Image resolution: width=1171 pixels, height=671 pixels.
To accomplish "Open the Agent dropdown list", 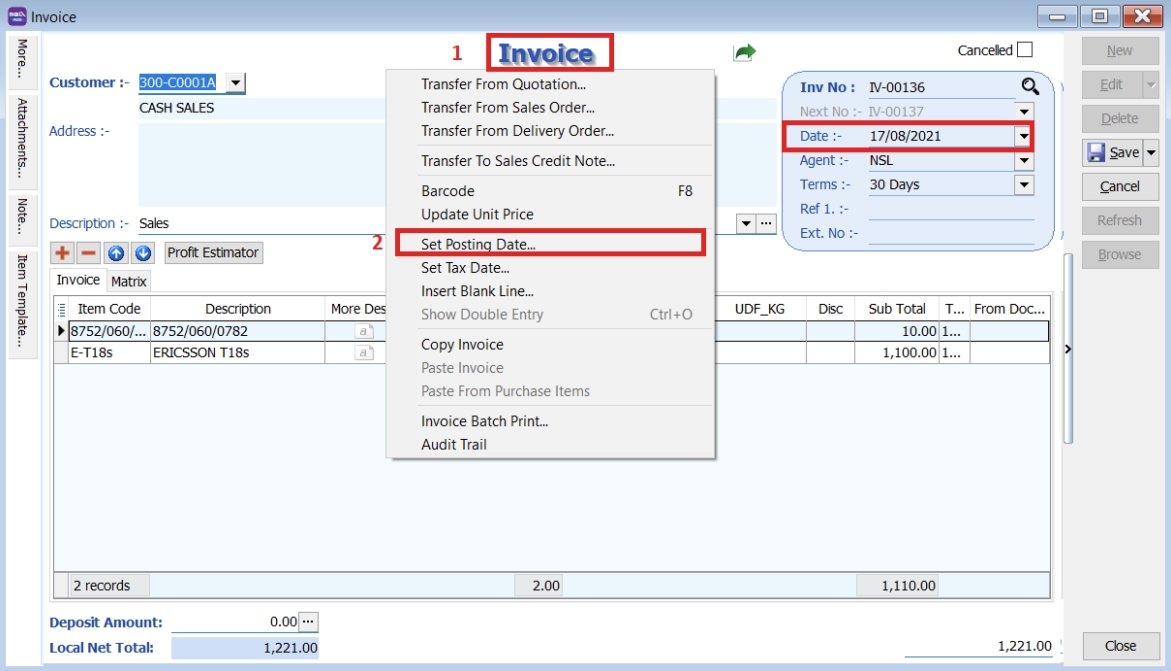I will coord(1023,160).
